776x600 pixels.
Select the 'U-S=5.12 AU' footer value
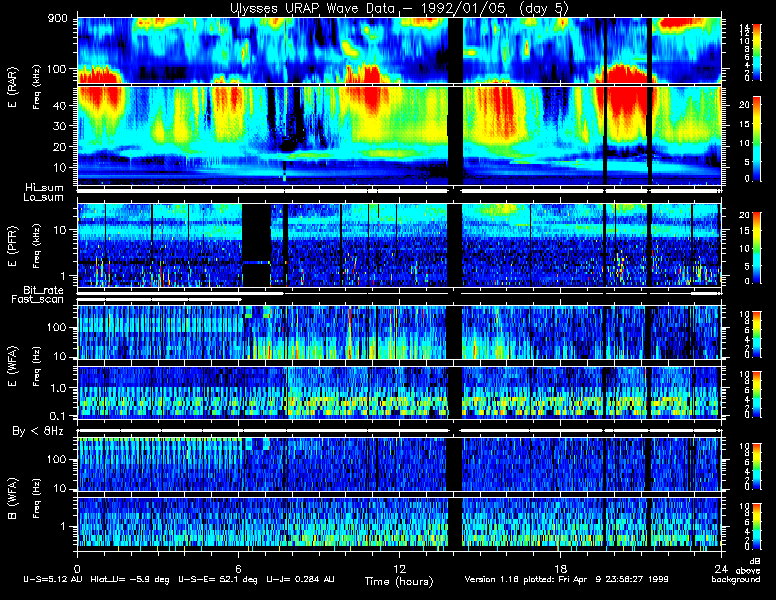[x=53, y=579]
